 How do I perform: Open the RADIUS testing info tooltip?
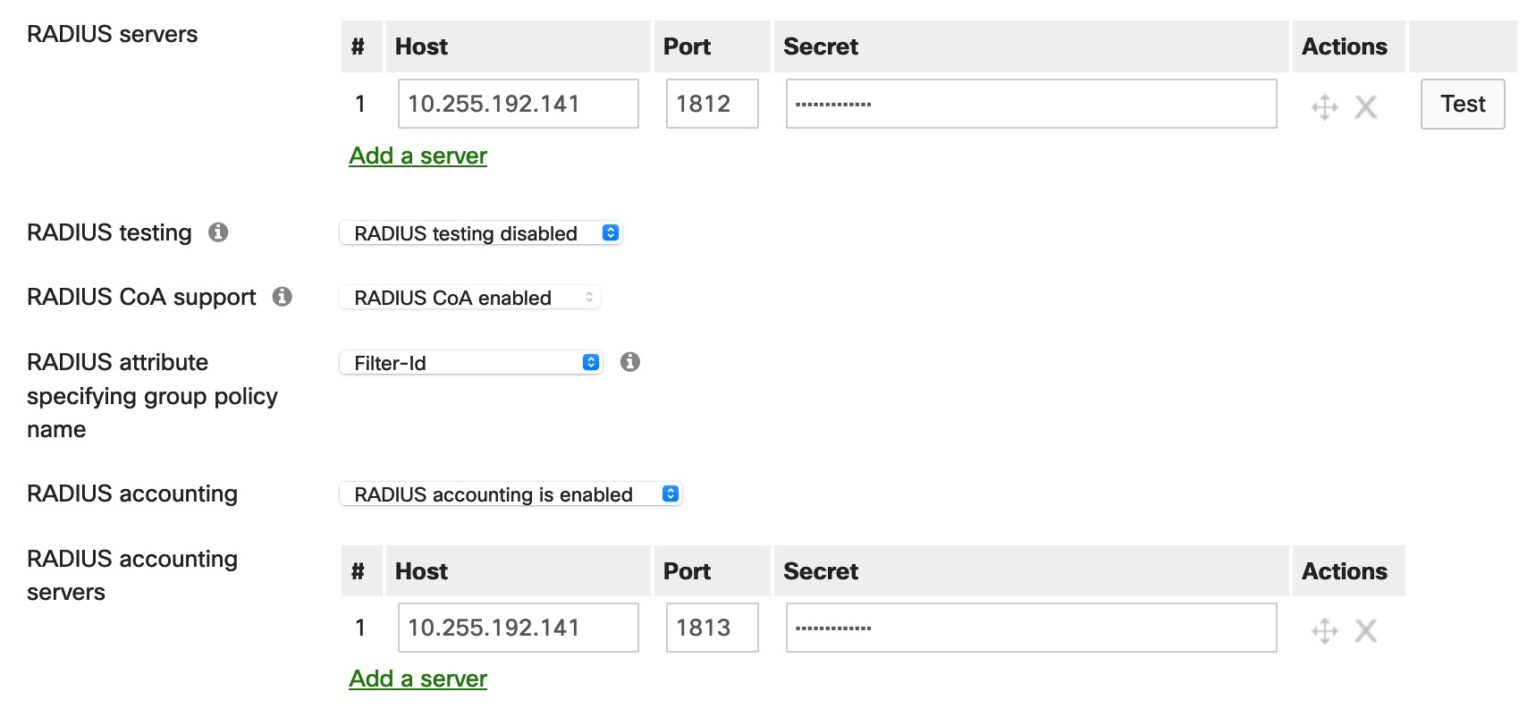(216, 232)
